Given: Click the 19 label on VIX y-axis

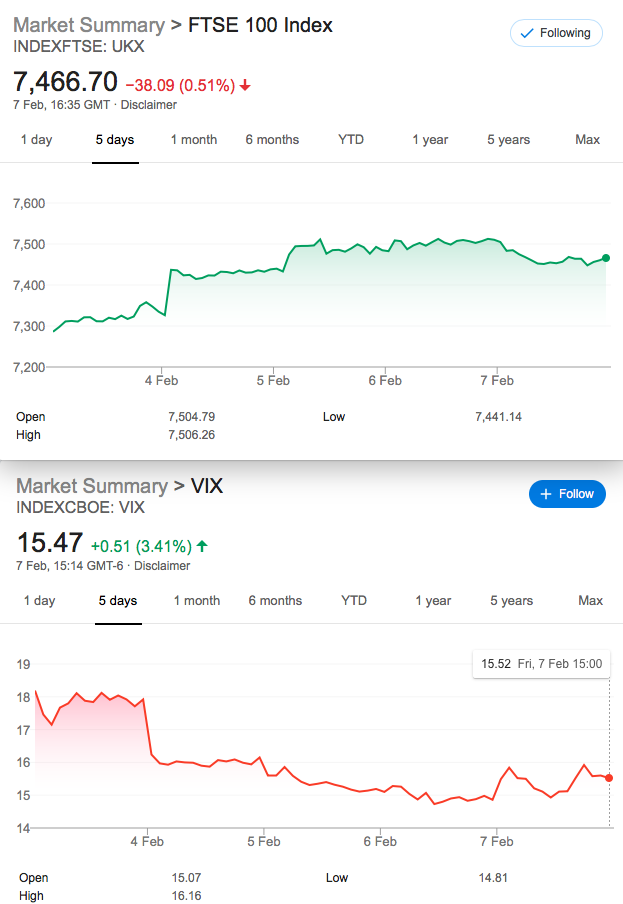Looking at the screenshot, I should pyautogui.click(x=23, y=664).
